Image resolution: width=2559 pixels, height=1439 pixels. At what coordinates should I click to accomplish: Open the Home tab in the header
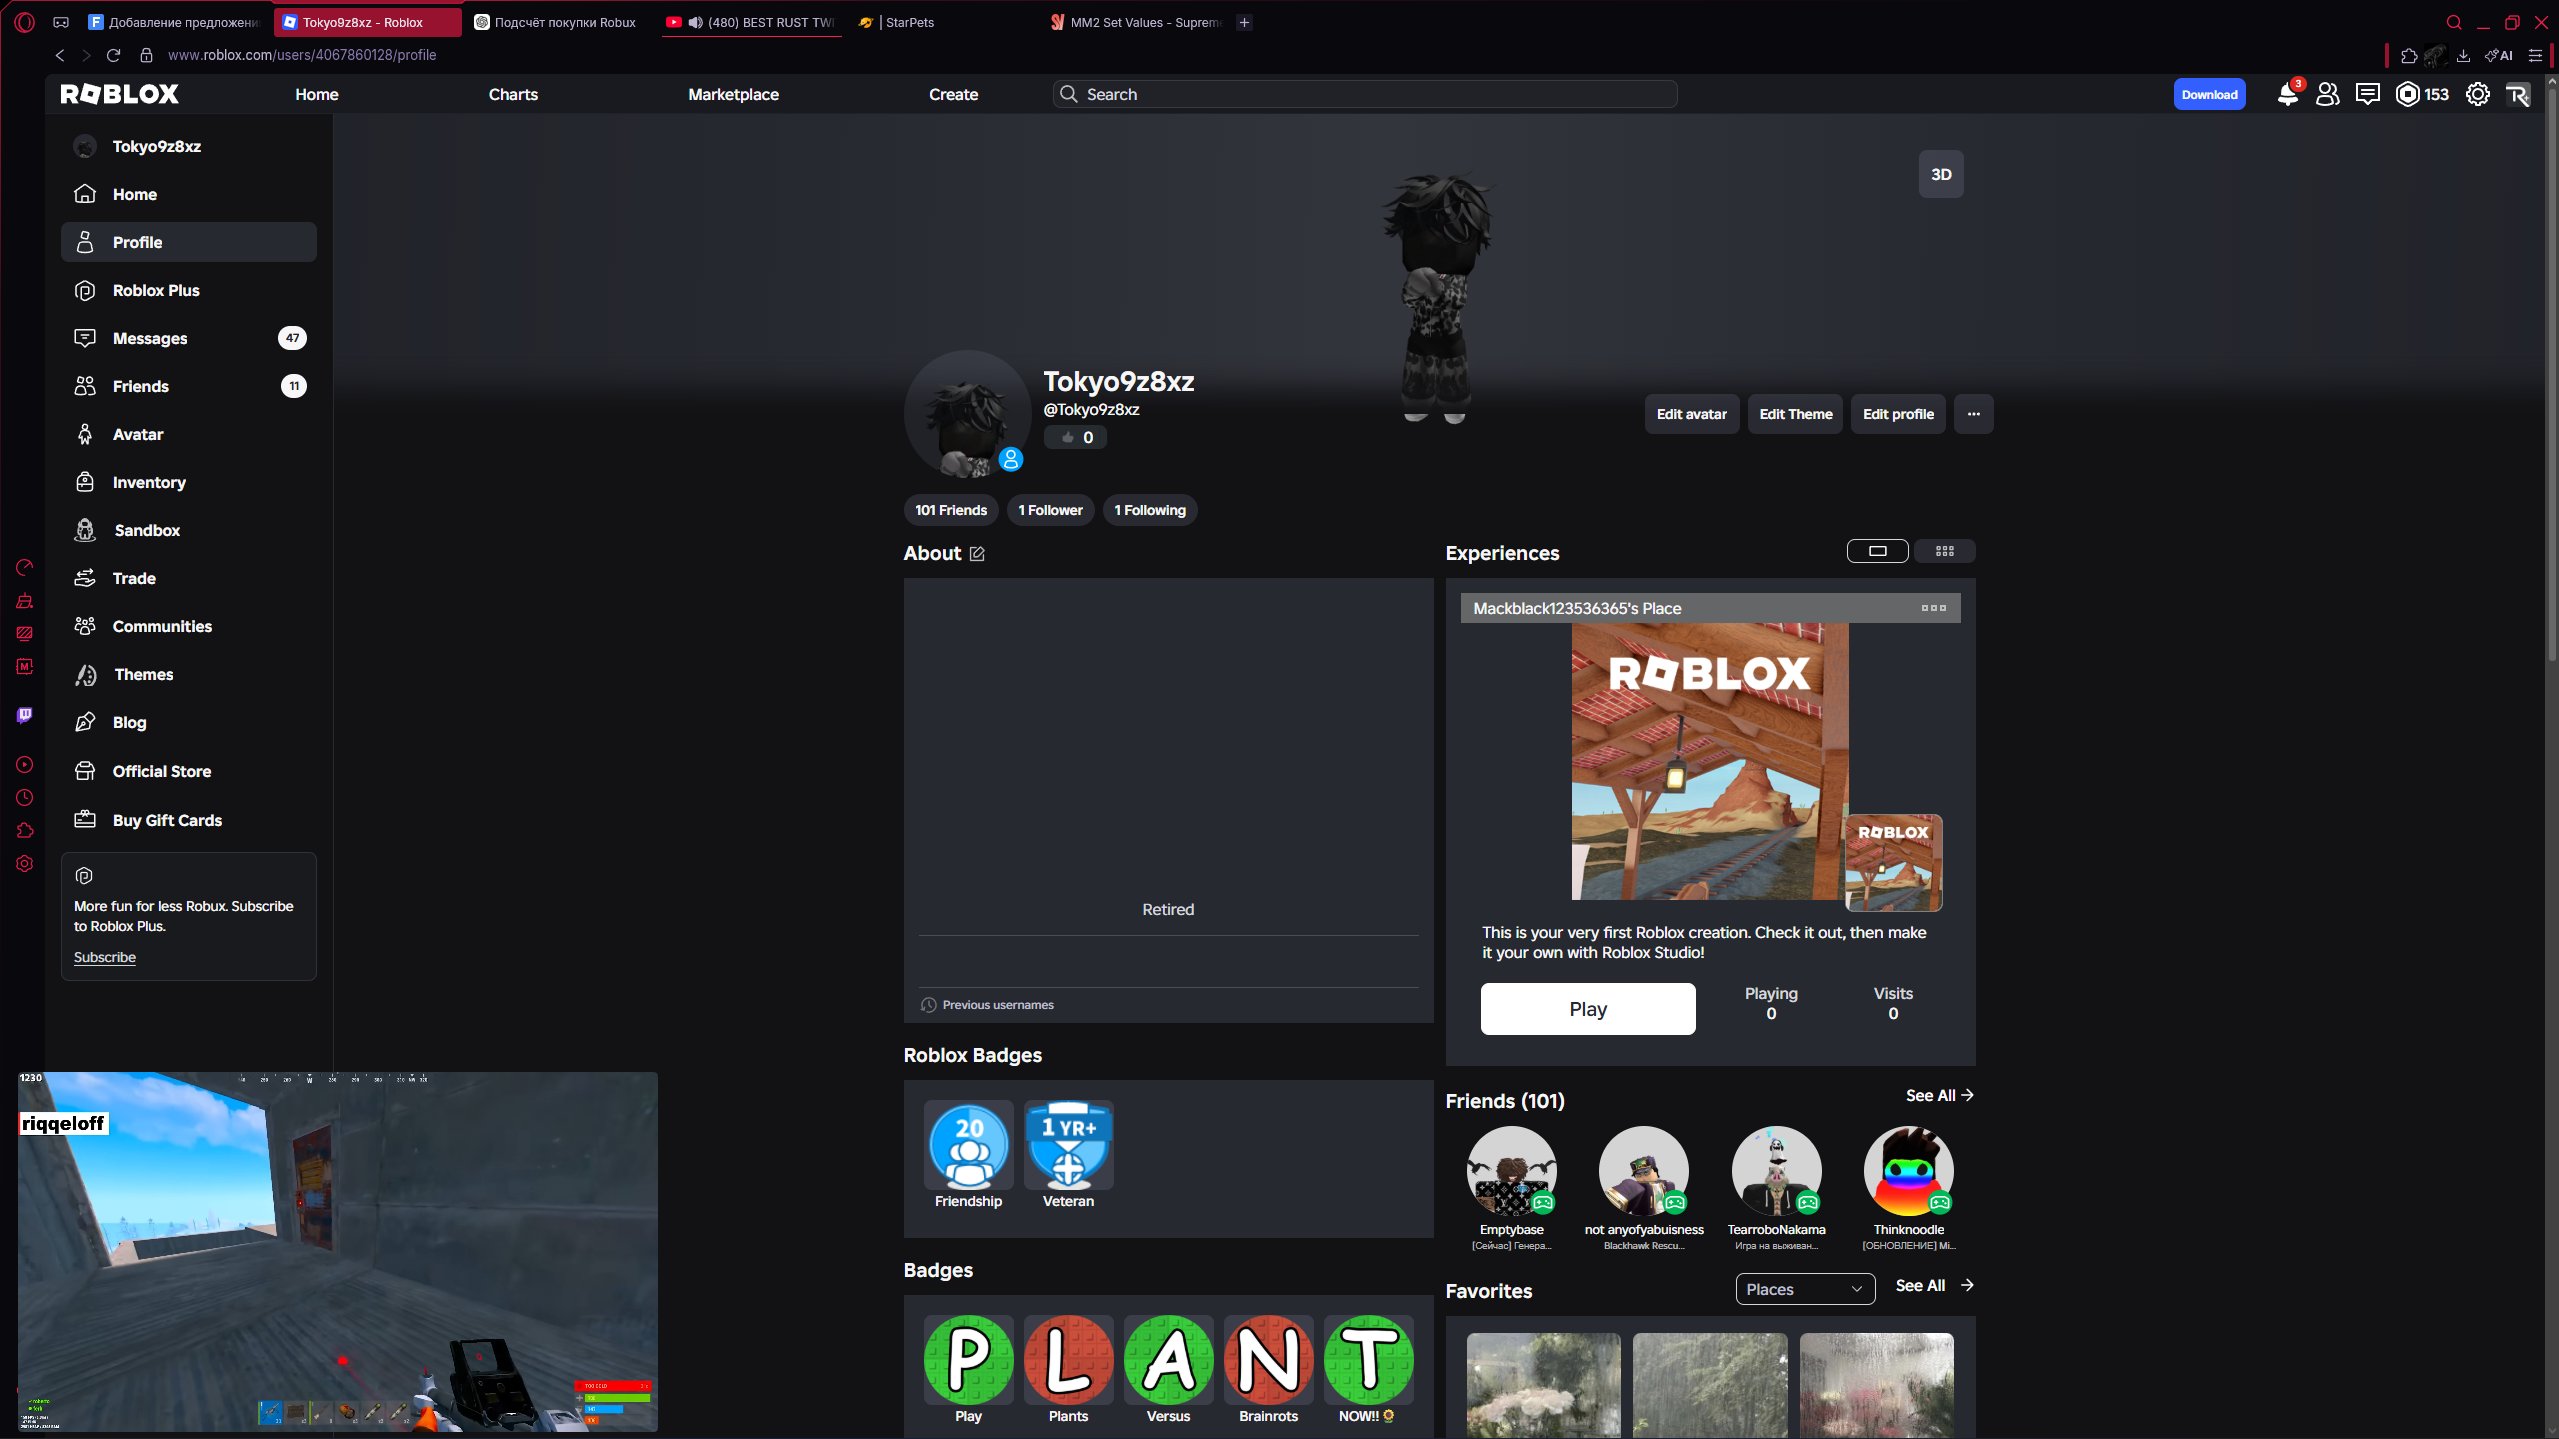(x=316, y=94)
